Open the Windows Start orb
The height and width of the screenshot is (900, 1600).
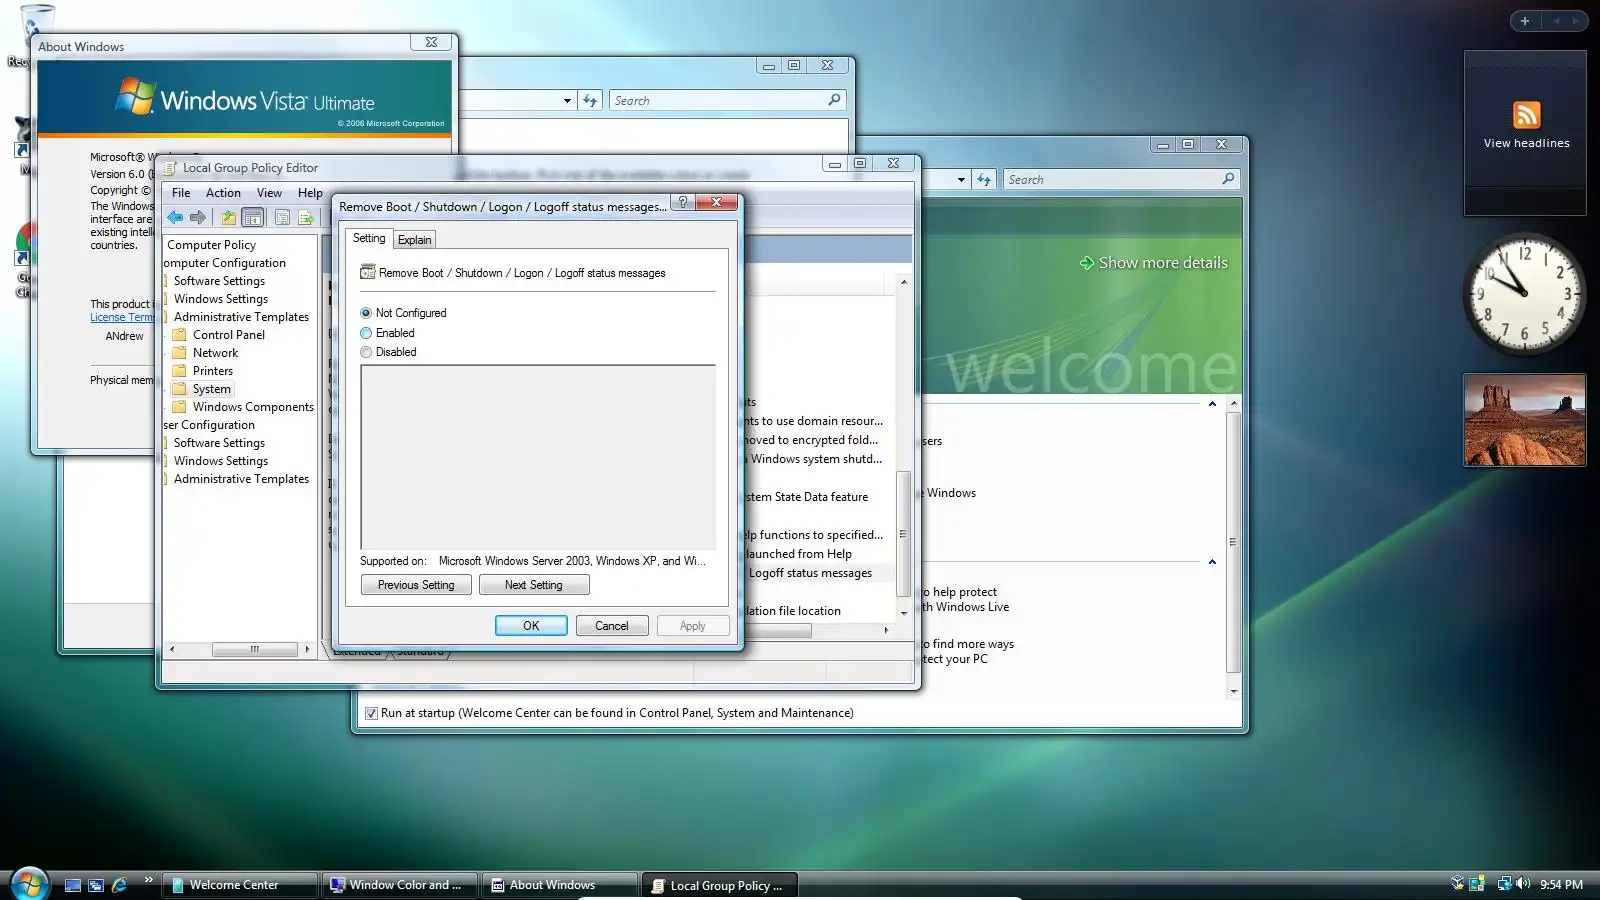click(29, 884)
